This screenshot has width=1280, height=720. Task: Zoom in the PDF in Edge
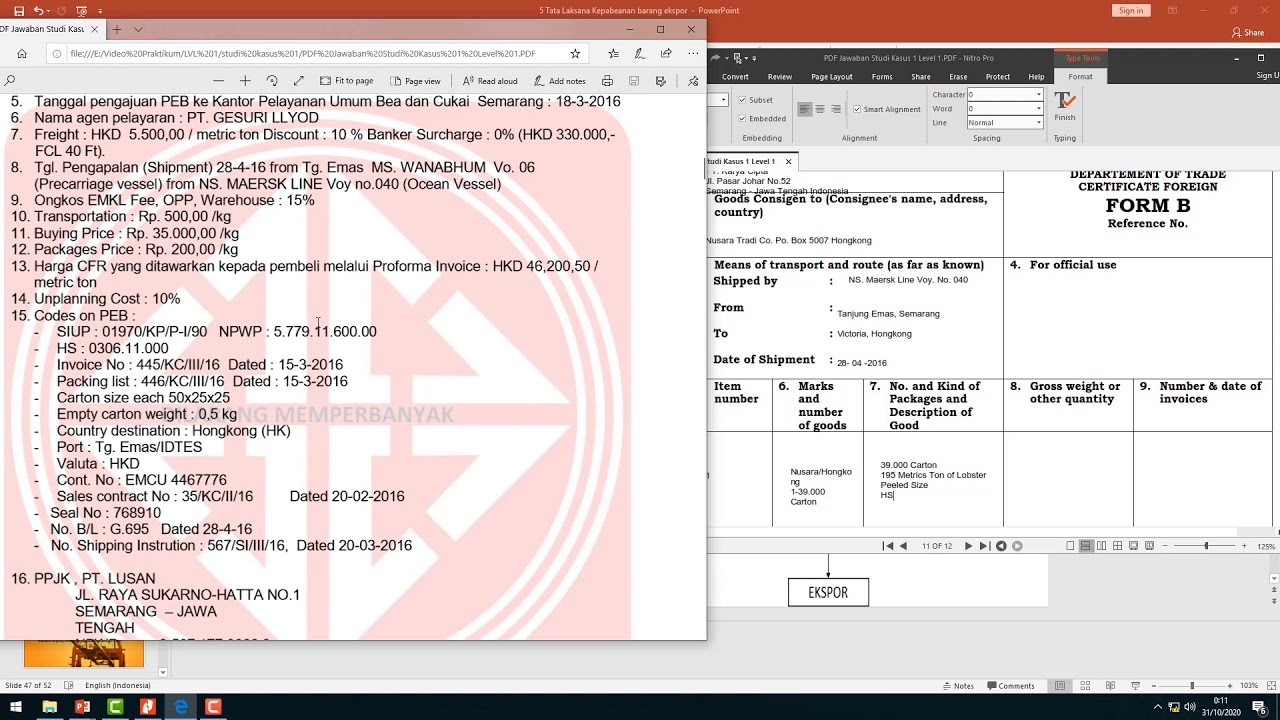[245, 81]
